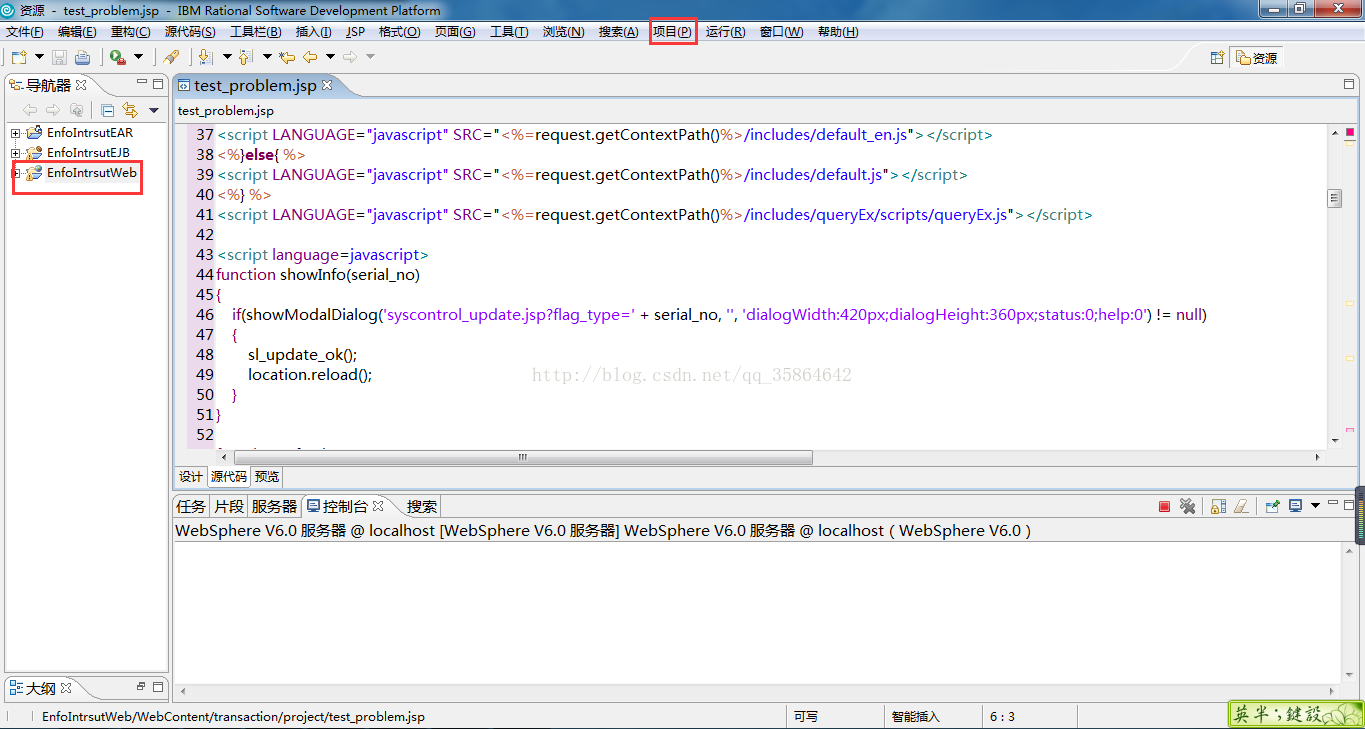
Task: Expand the EnfoIntrsutWeb project node
Action: [x=16, y=173]
